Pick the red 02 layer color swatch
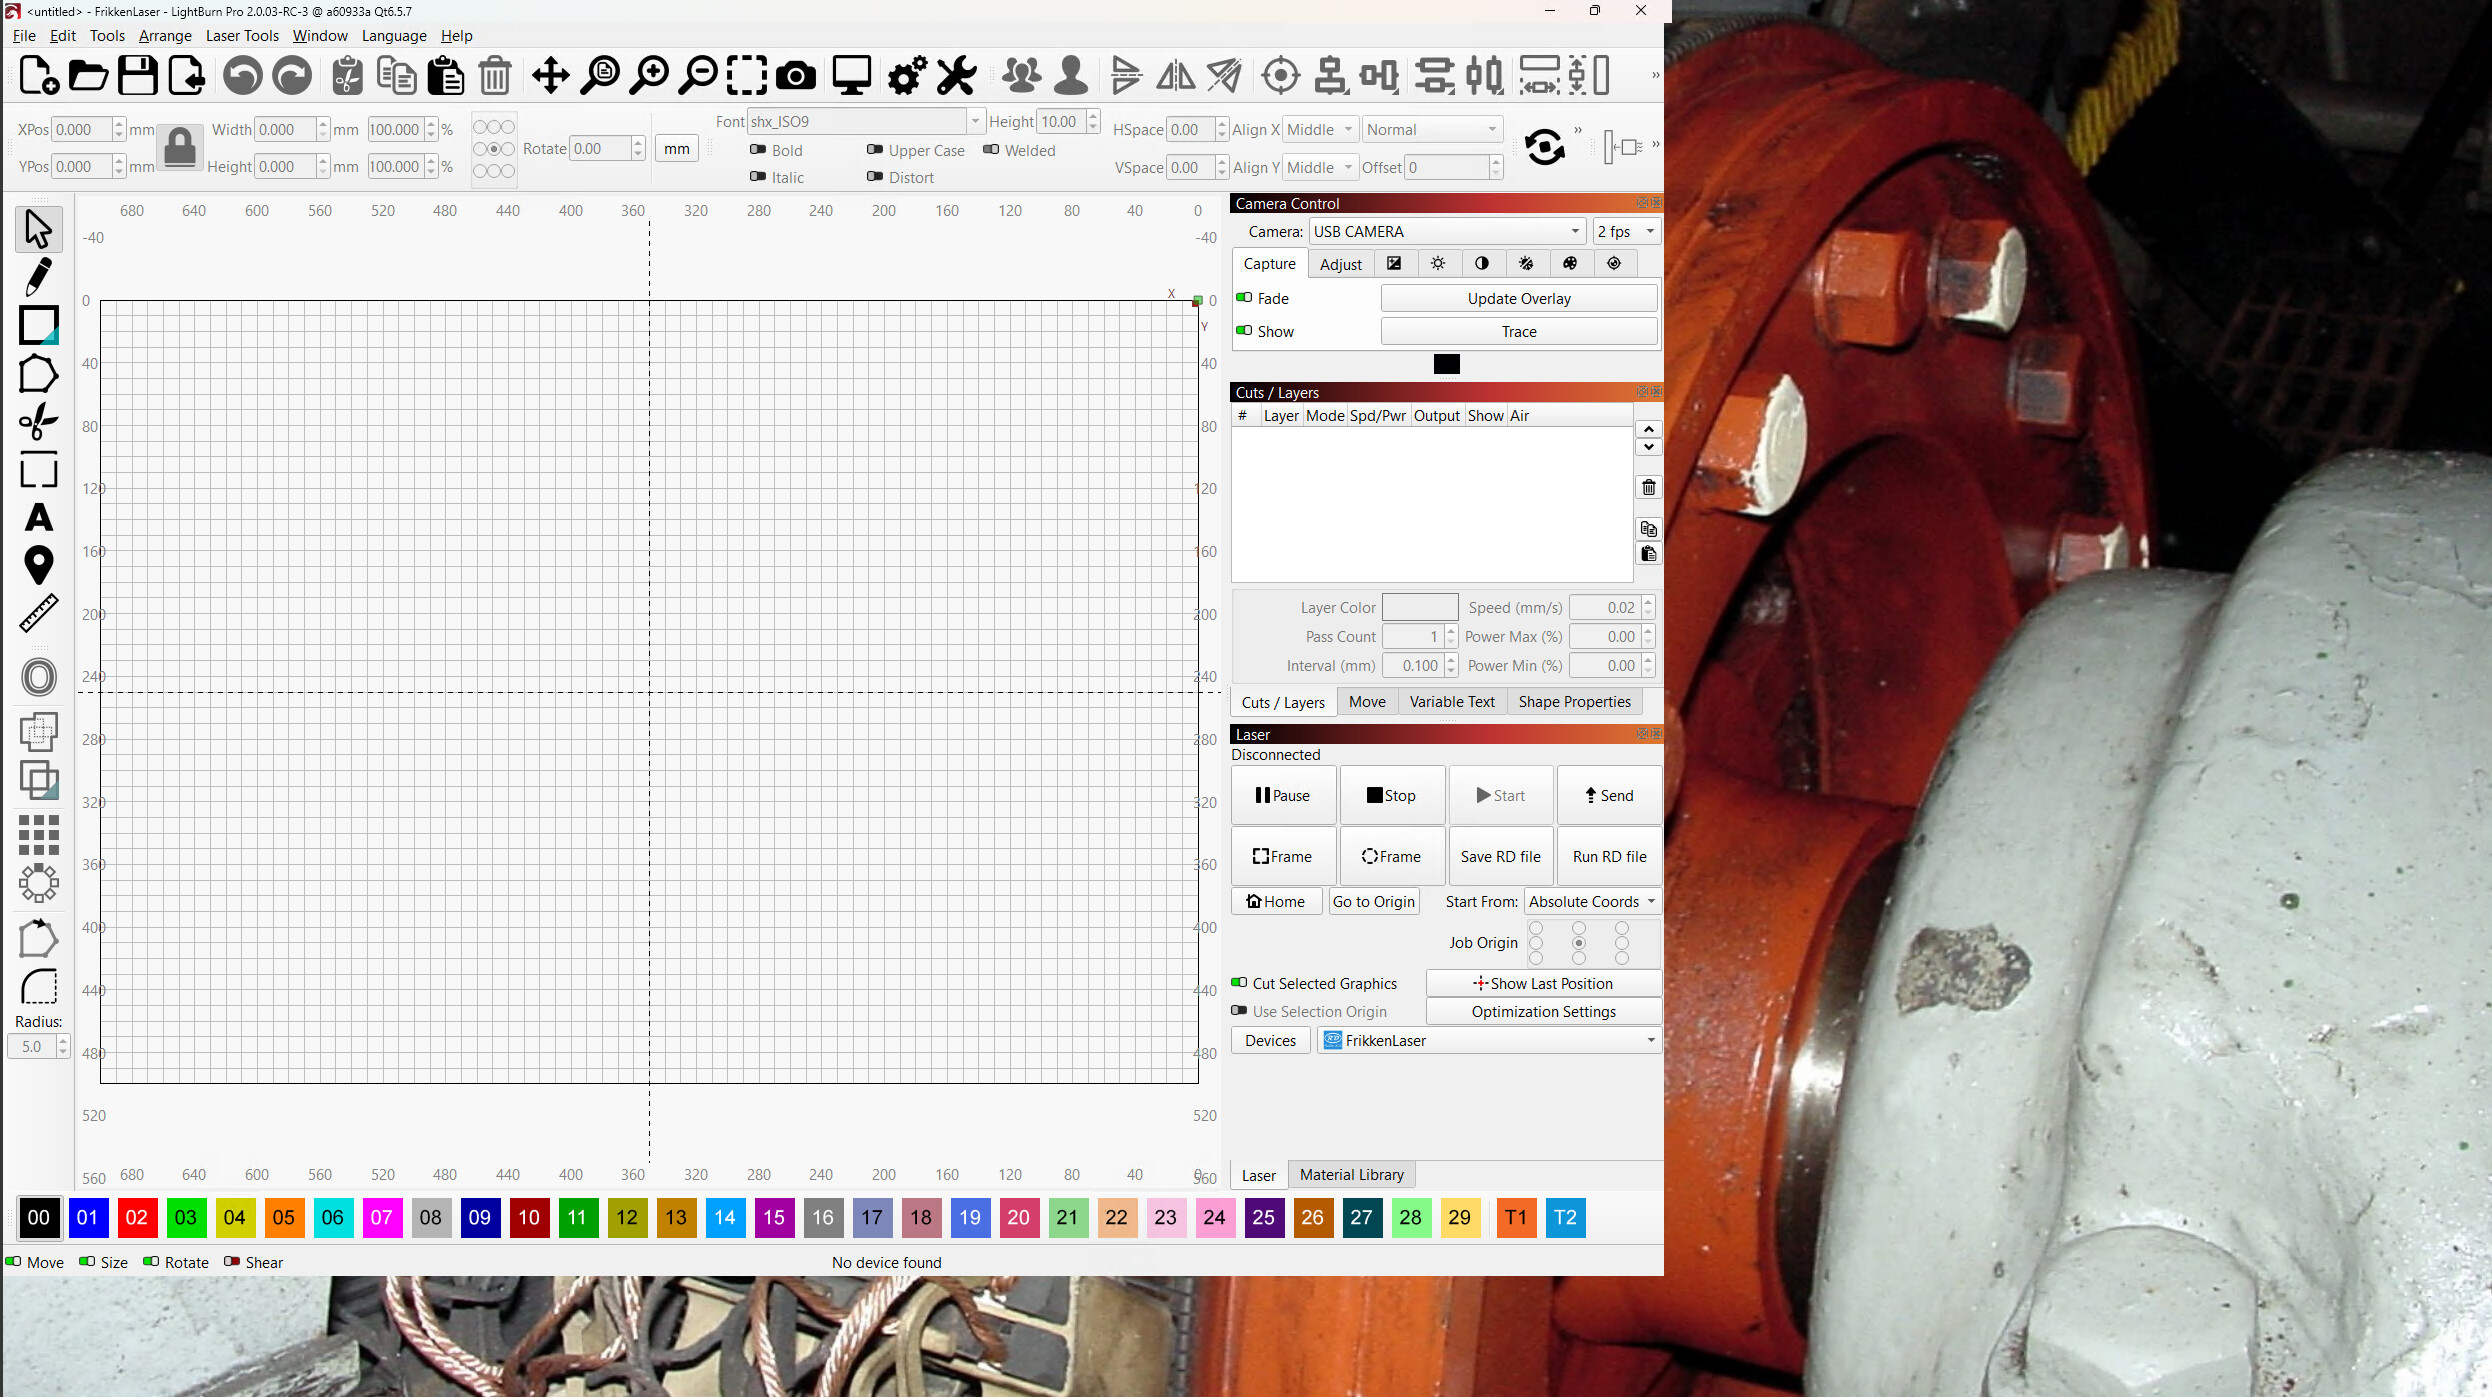 136,1218
